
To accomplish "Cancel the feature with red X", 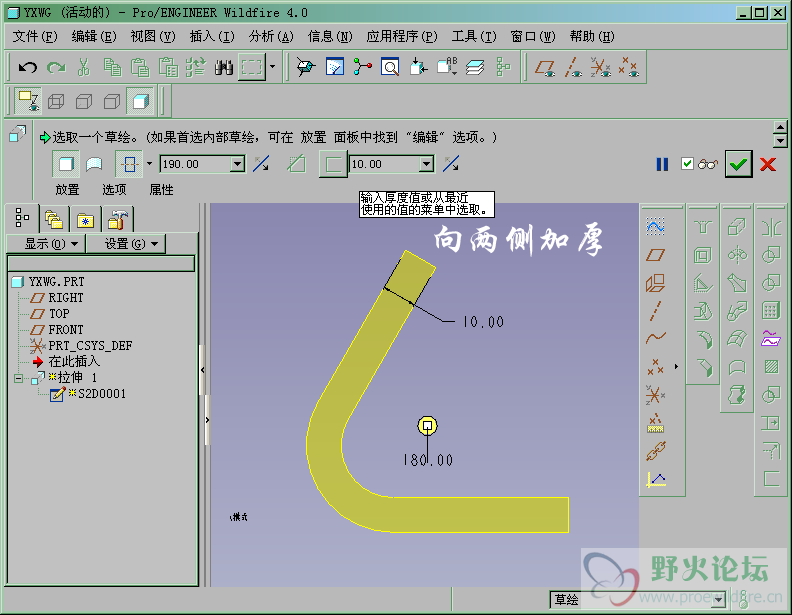I will coord(768,164).
